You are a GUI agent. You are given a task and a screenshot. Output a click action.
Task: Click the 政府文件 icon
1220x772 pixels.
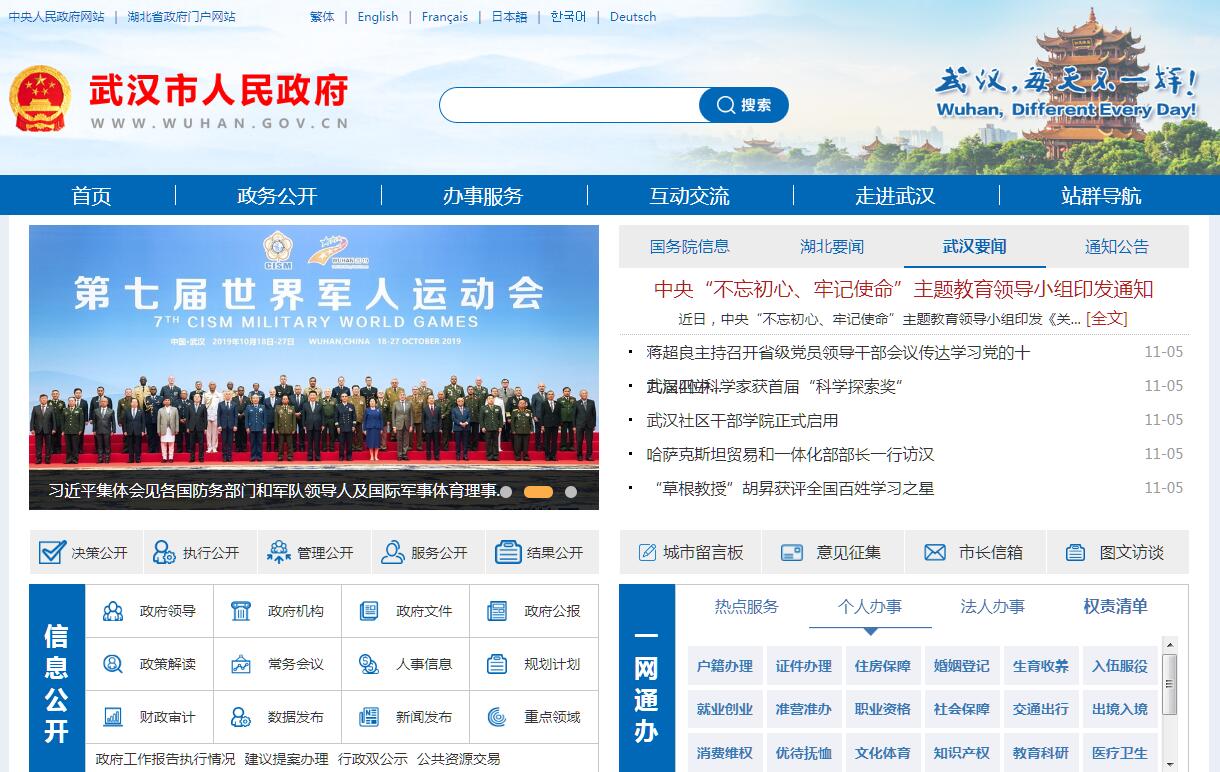(x=369, y=611)
